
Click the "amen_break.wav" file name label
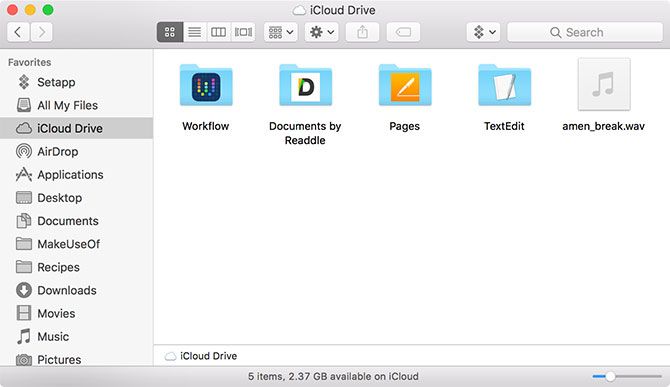pyautogui.click(x=603, y=126)
